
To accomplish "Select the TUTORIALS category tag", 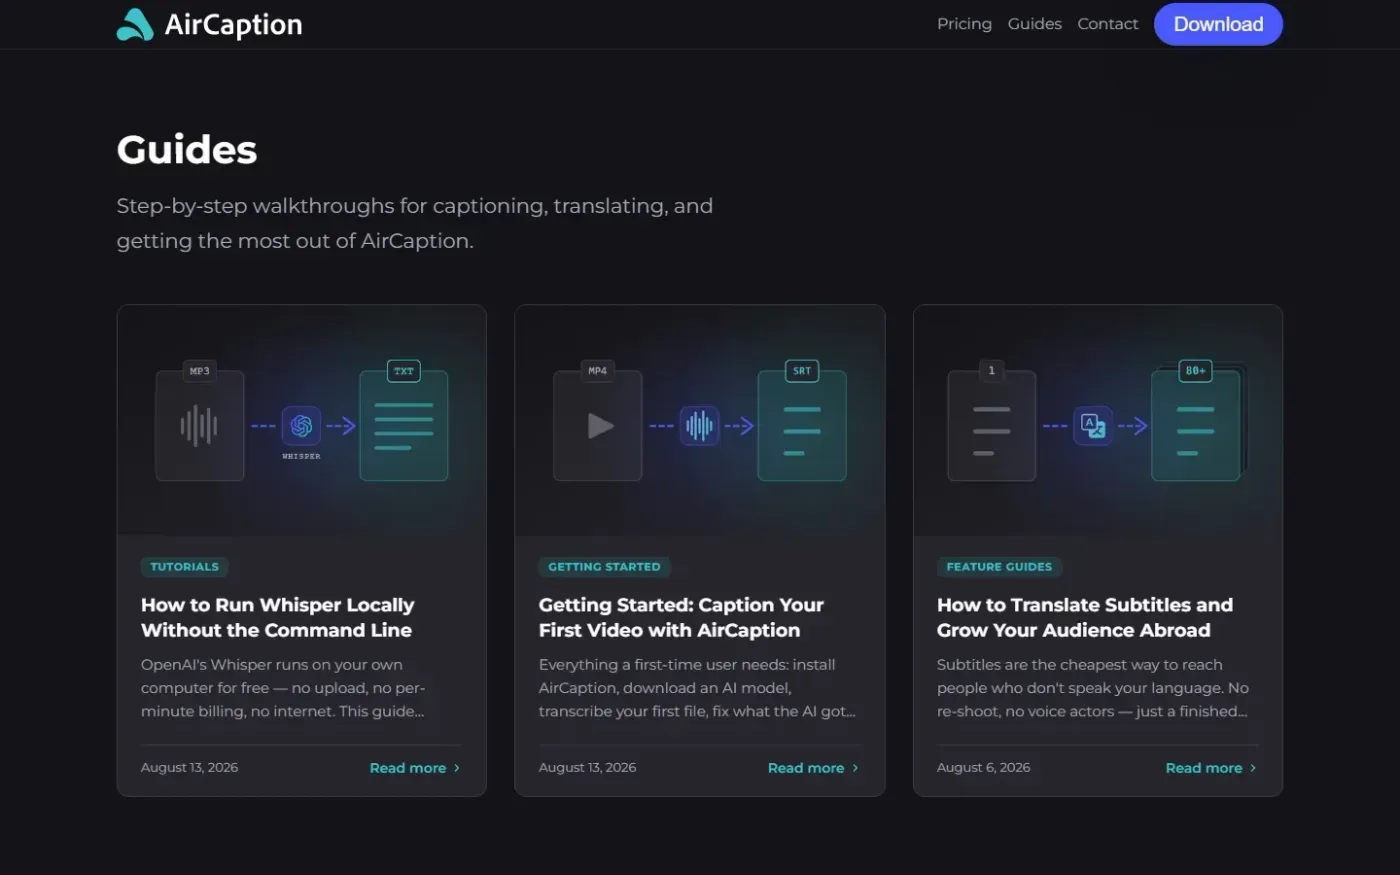I will (184, 567).
